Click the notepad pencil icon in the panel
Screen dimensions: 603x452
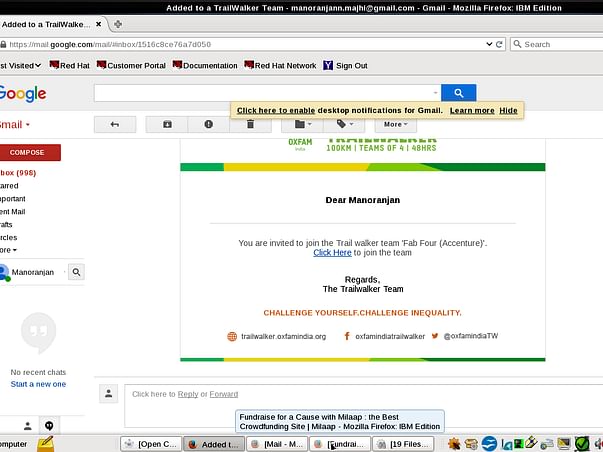(46, 444)
